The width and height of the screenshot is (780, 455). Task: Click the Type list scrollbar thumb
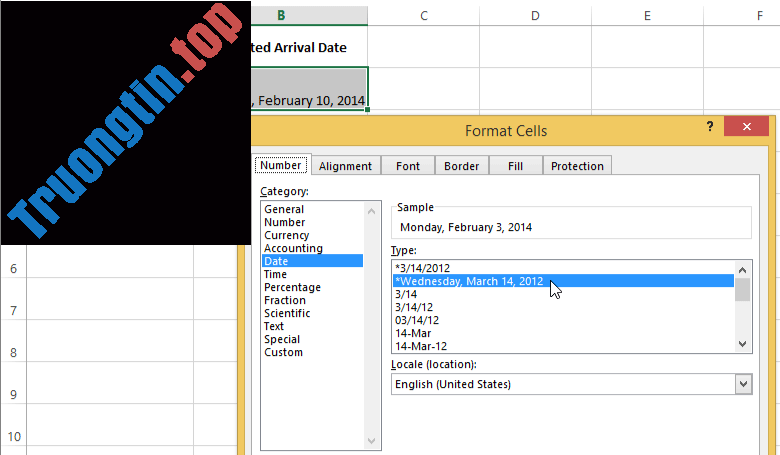tap(743, 289)
